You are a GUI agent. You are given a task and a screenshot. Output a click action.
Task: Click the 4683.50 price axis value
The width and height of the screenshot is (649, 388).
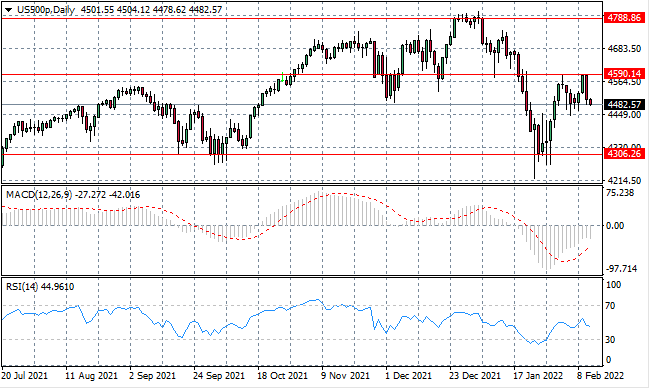(x=624, y=49)
